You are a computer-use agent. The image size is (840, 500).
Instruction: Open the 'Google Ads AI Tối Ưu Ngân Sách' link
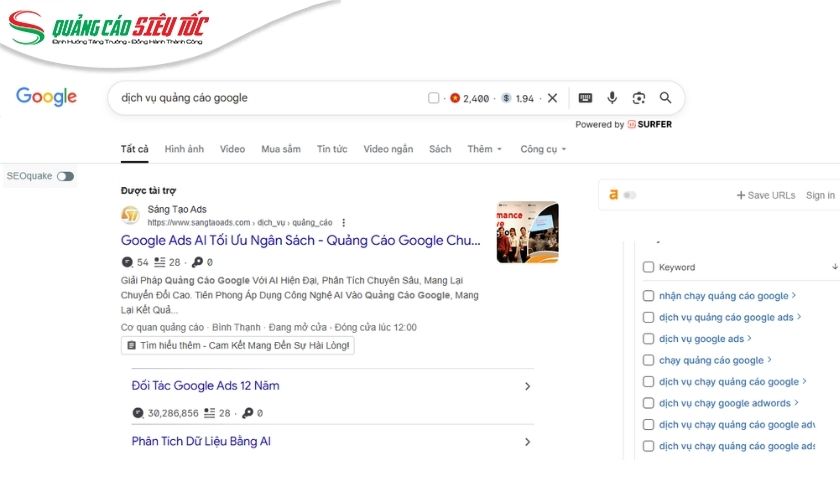[x=300, y=241]
